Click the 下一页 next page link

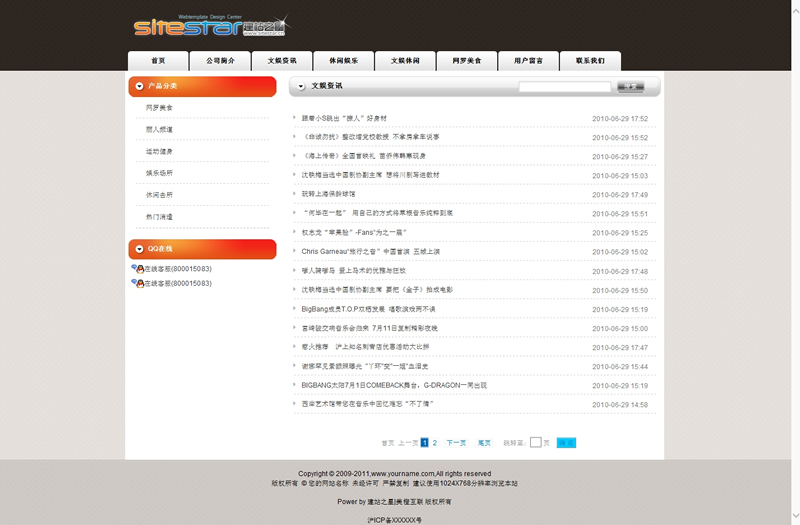coord(456,442)
